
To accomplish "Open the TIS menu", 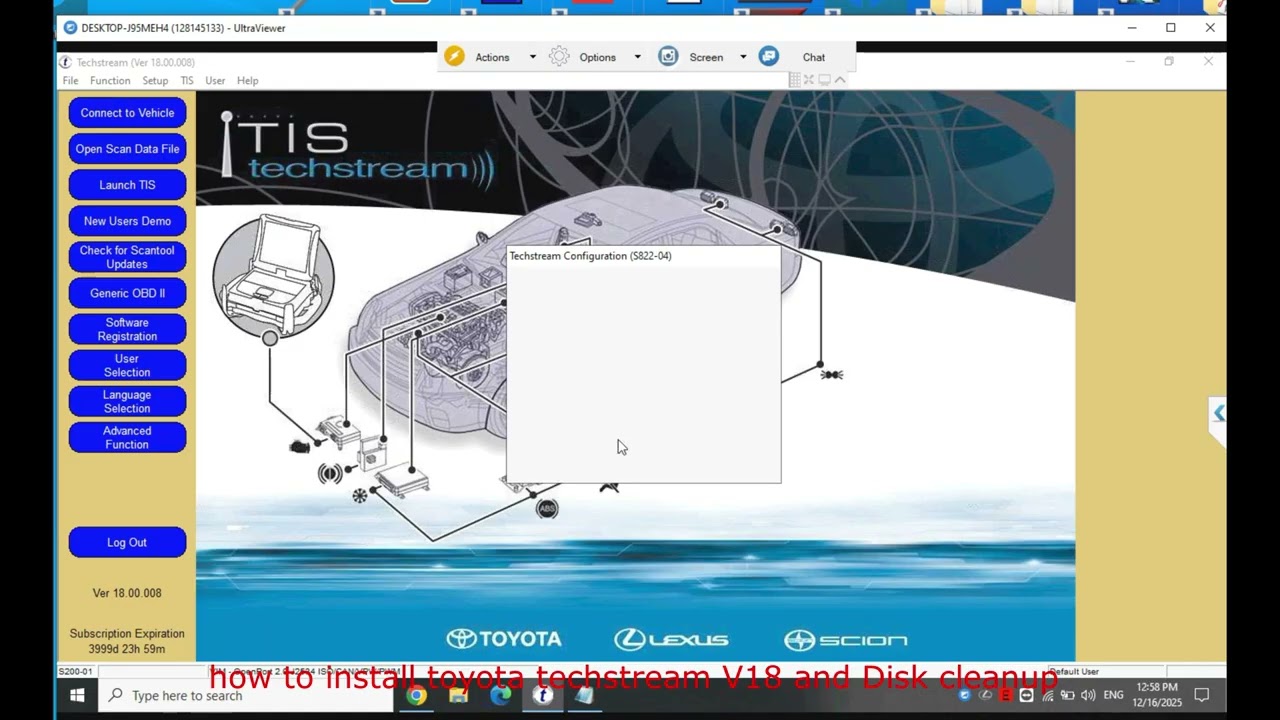I will pyautogui.click(x=187, y=81).
